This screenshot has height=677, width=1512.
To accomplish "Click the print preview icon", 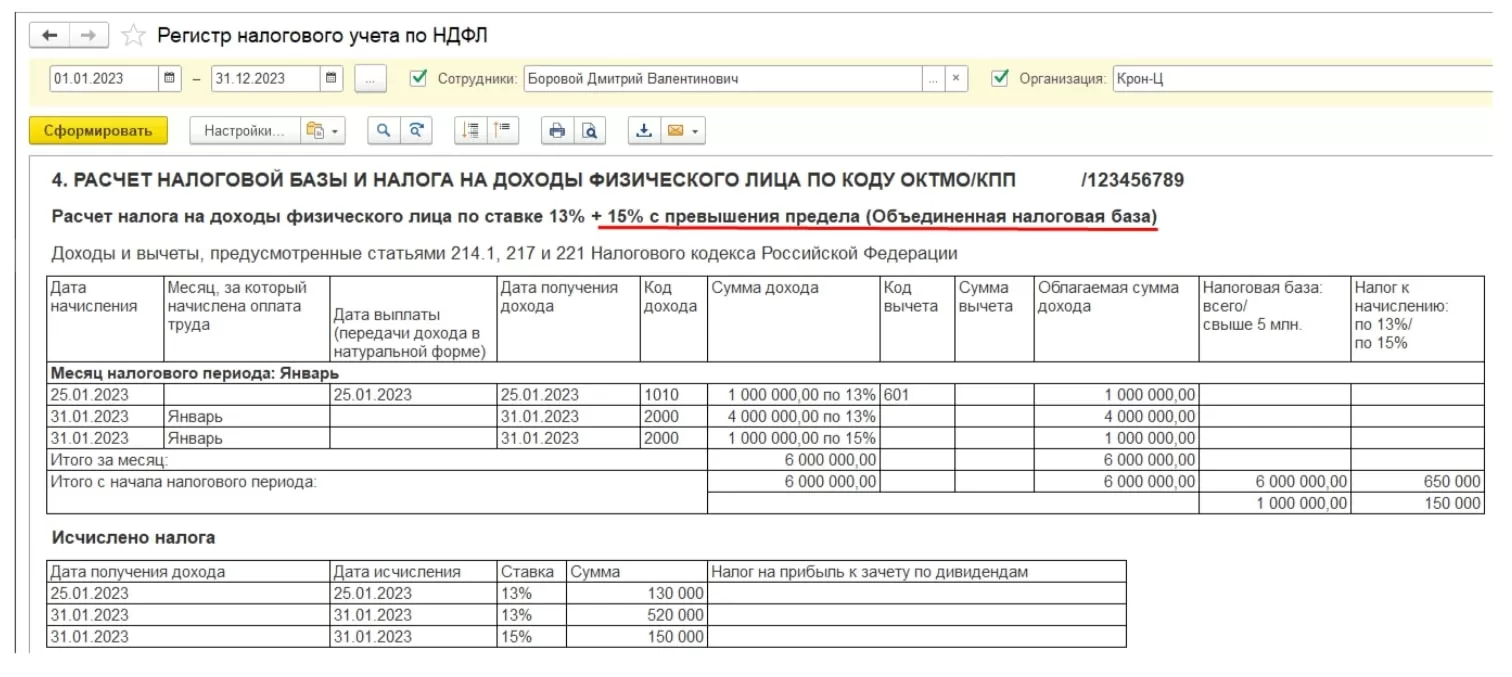I will [x=590, y=130].
